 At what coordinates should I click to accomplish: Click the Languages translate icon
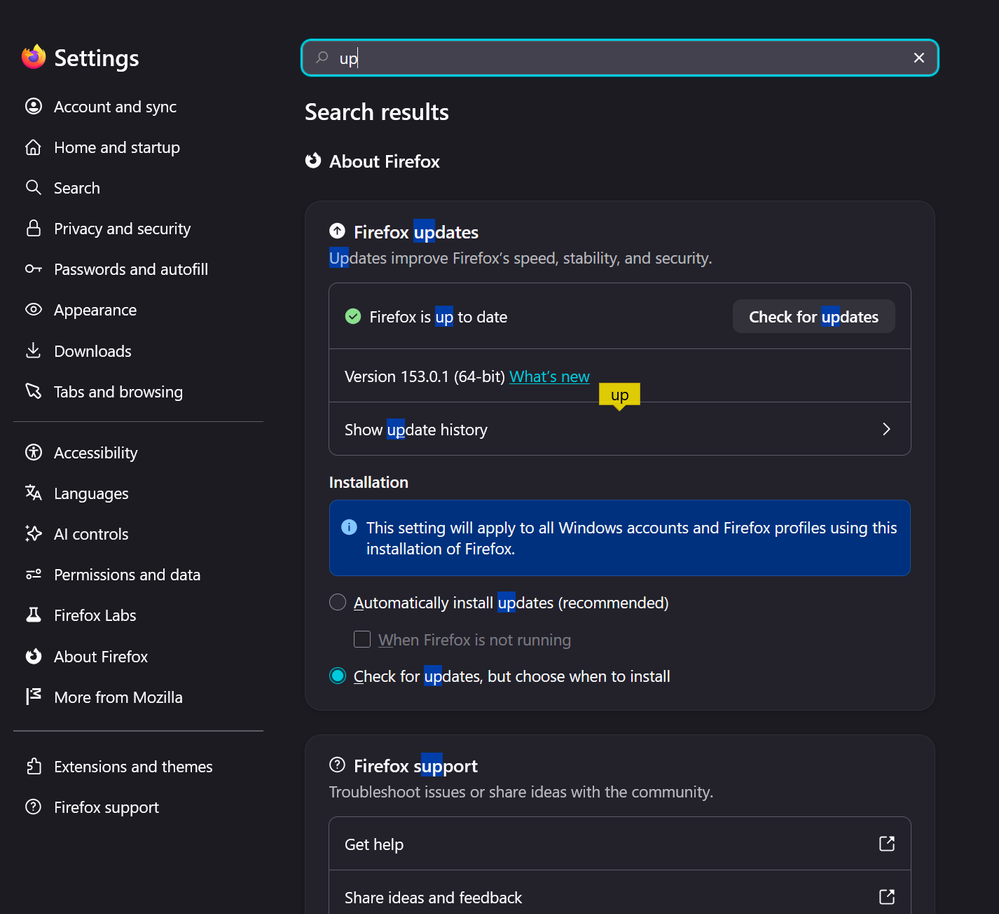tap(33, 493)
